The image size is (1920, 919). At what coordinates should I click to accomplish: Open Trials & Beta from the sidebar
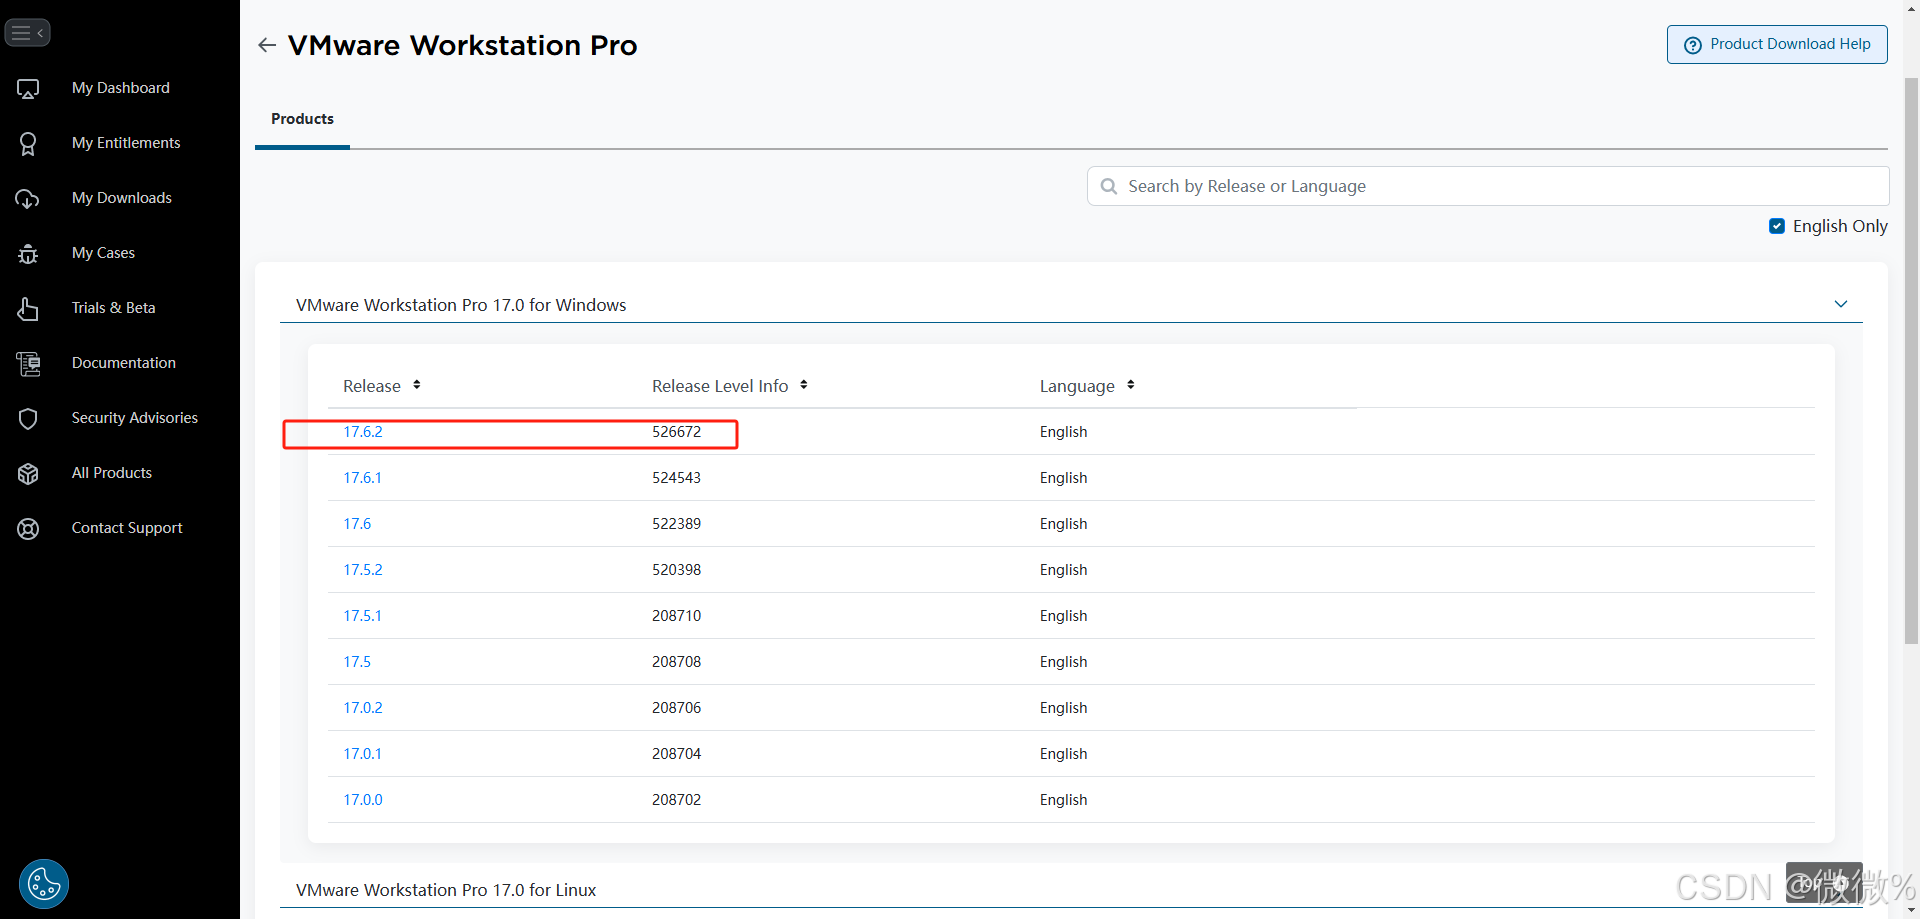pos(114,308)
